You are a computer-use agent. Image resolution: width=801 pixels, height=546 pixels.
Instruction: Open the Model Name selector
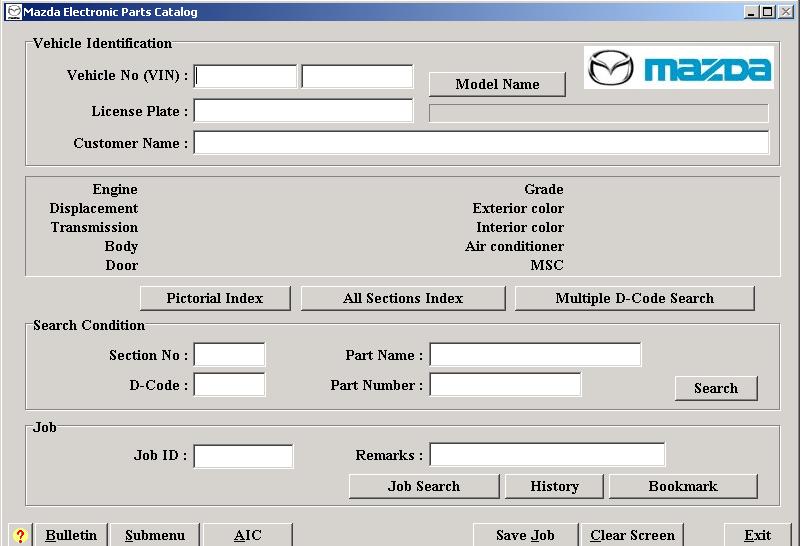(497, 84)
